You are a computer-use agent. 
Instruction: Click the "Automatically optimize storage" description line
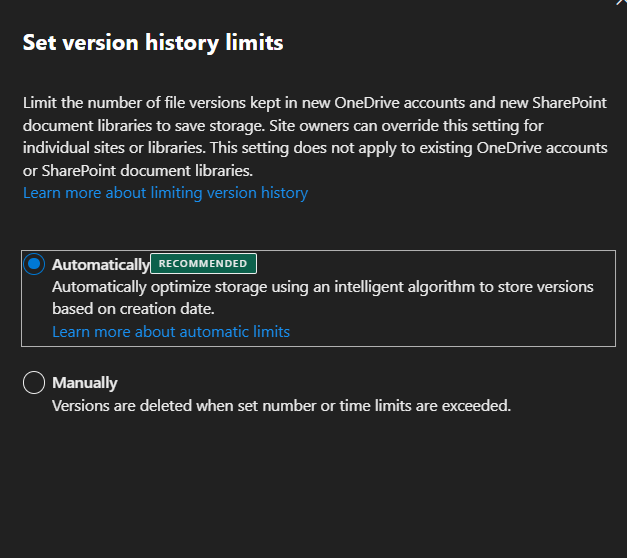point(320,287)
